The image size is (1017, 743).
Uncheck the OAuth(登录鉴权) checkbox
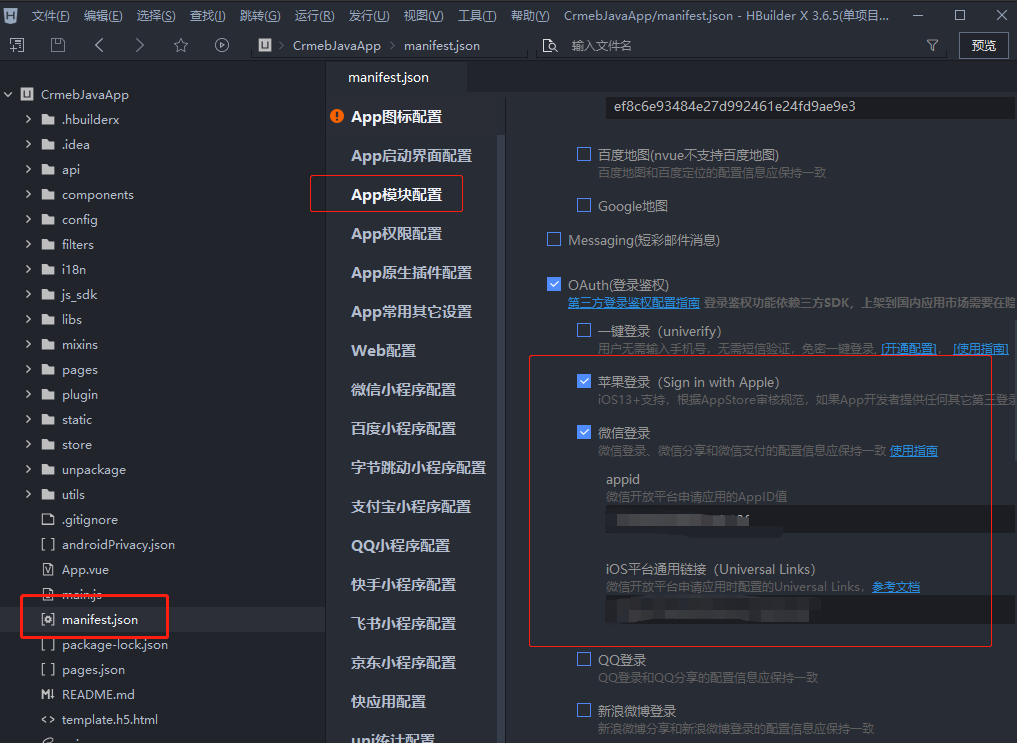[x=554, y=284]
